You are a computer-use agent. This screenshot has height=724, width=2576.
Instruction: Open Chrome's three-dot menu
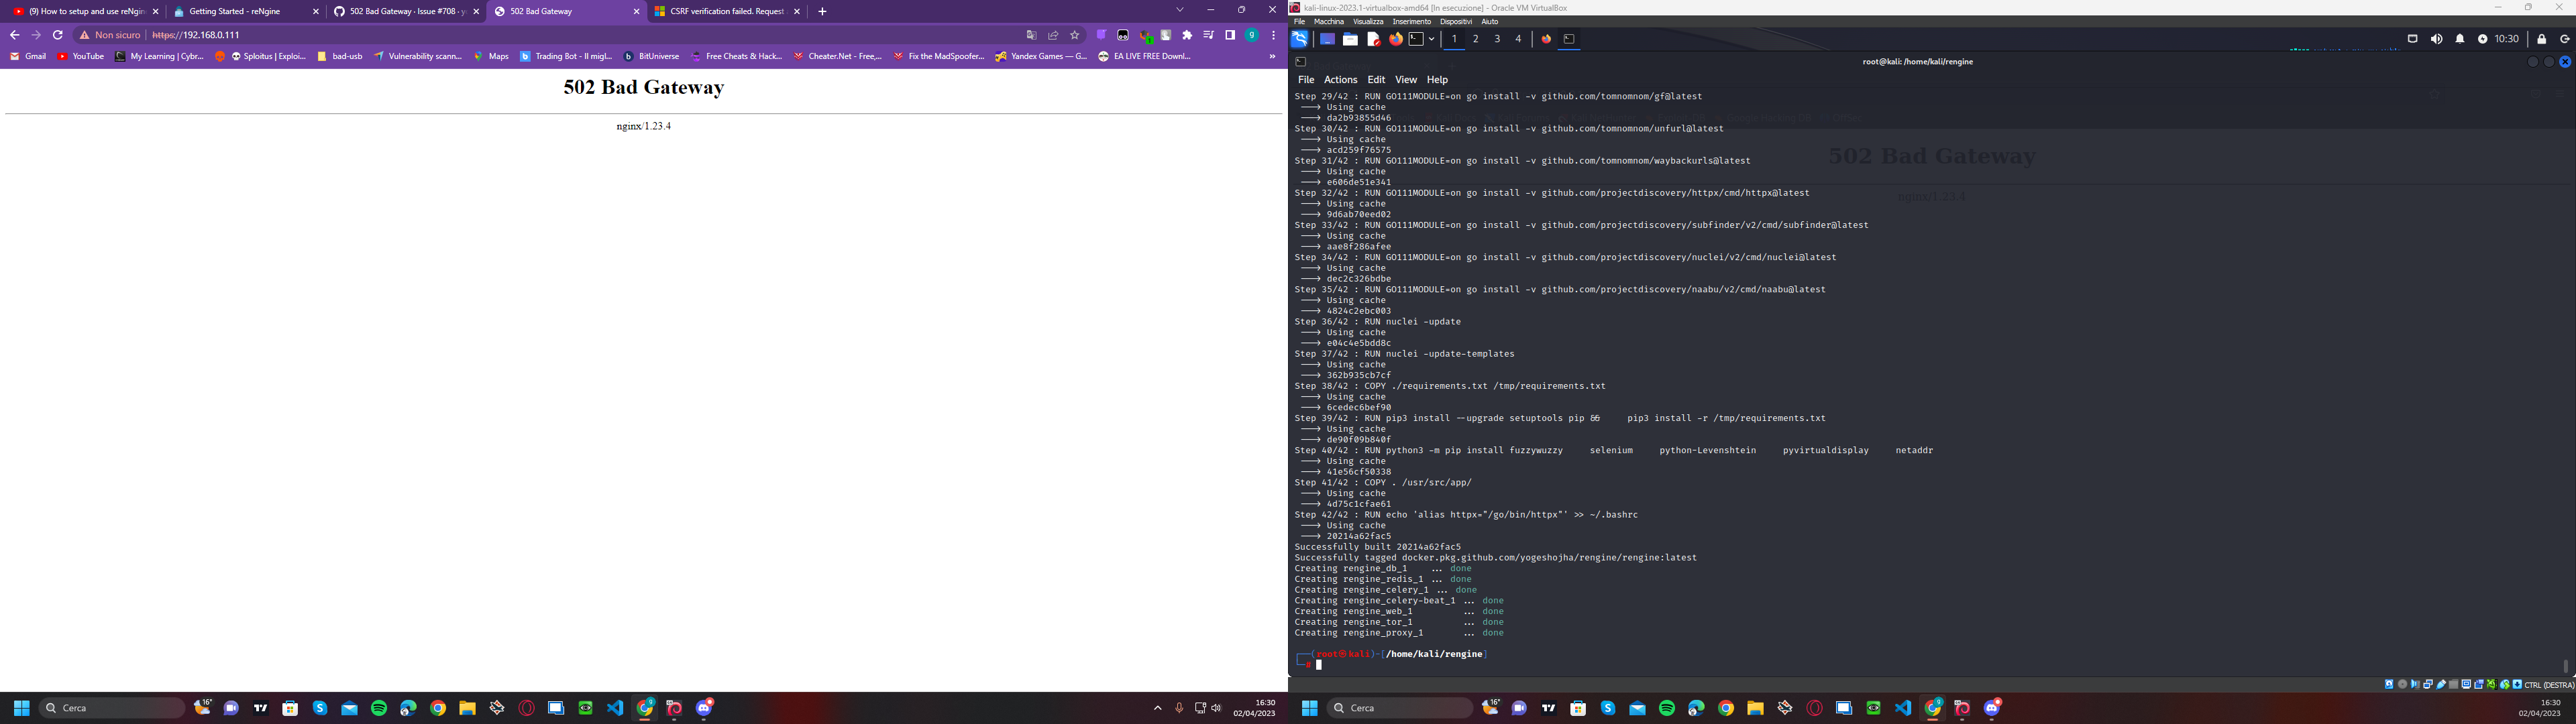1272,35
